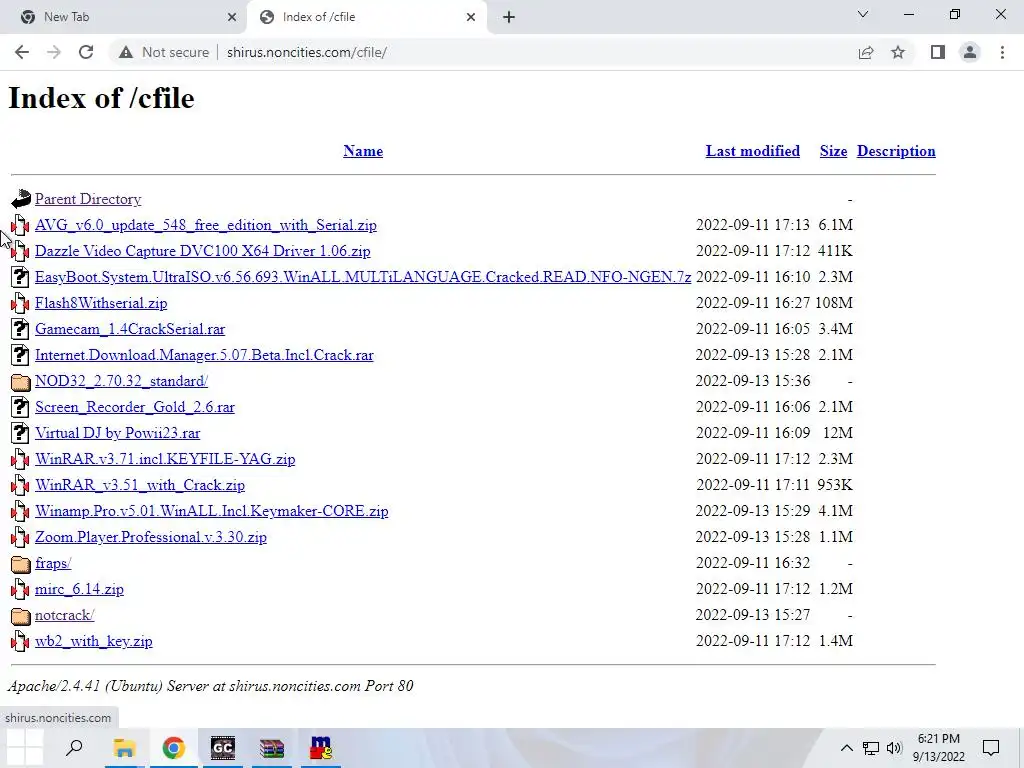The width and height of the screenshot is (1024, 768).
Task: Select the Index of /cfile tab
Action: click(366, 17)
